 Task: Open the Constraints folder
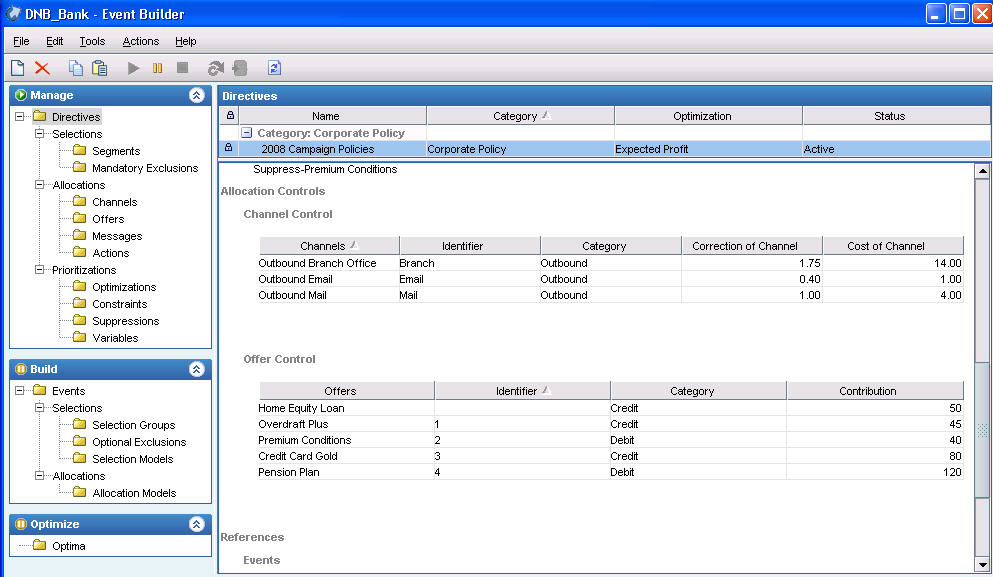click(110, 304)
